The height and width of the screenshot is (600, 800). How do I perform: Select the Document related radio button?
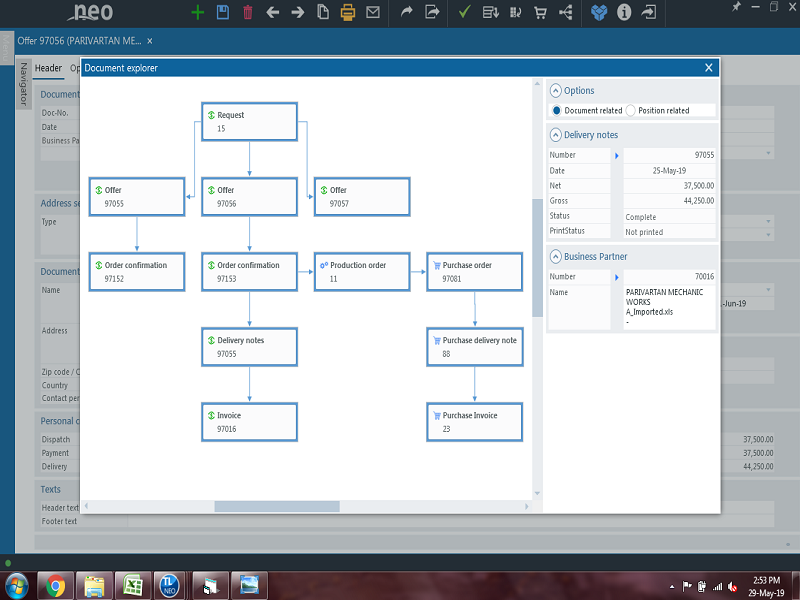(557, 110)
